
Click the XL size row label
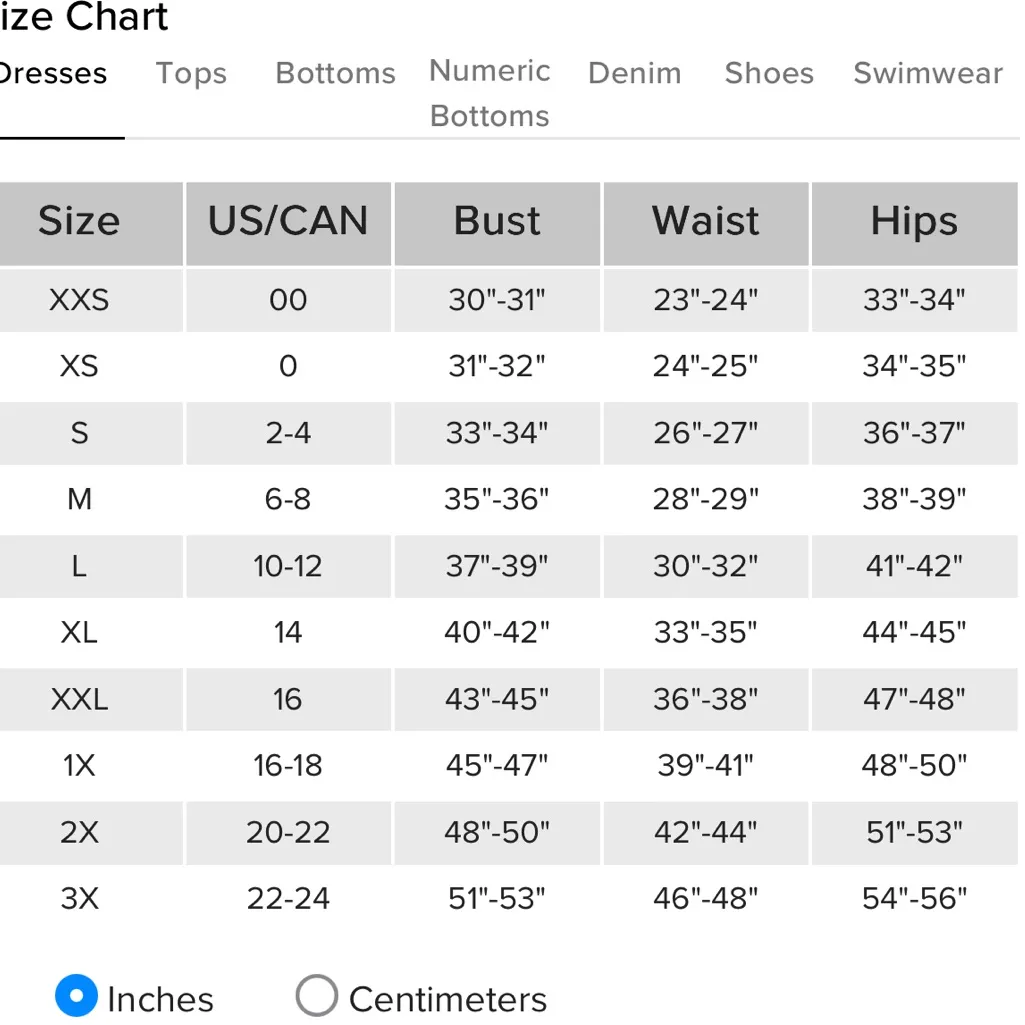pyautogui.click(x=79, y=632)
